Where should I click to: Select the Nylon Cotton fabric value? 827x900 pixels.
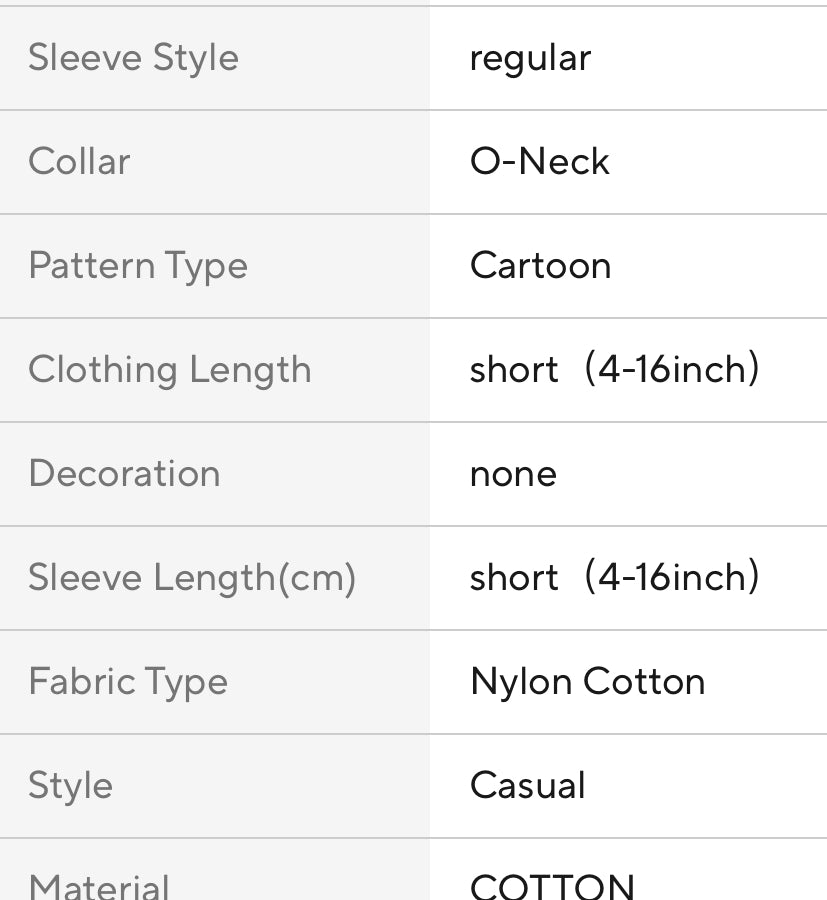[587, 682]
